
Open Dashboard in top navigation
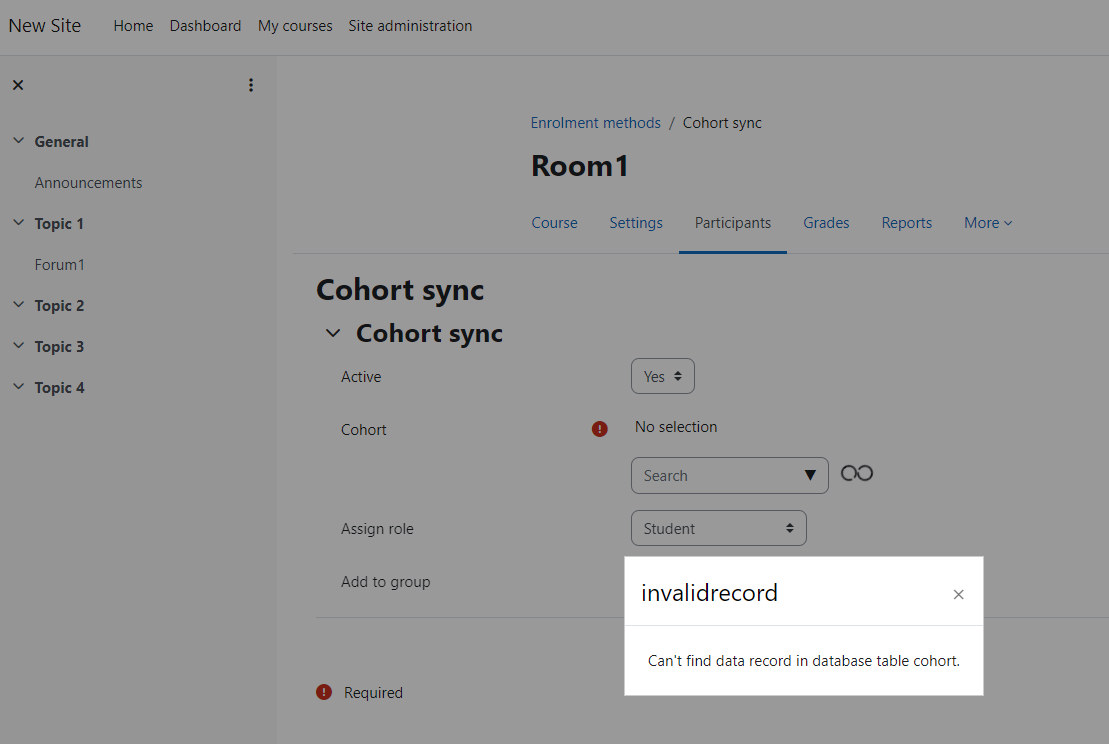coord(205,26)
